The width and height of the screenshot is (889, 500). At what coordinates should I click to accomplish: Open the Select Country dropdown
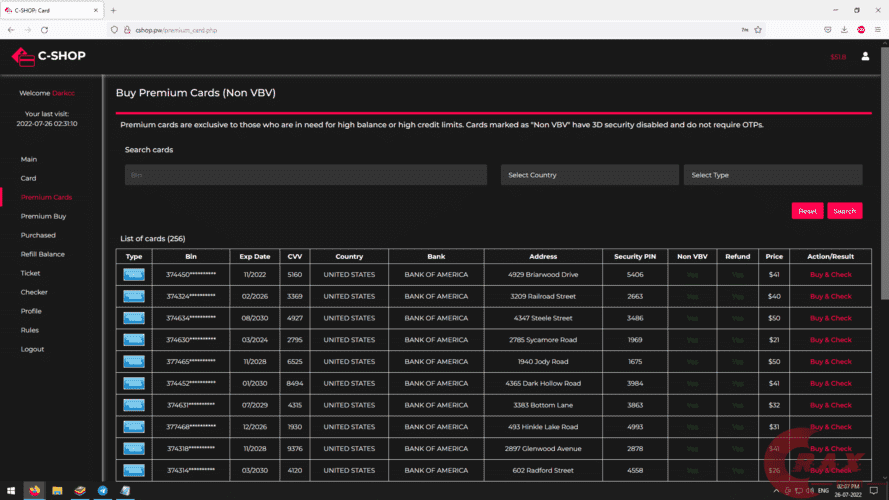[590, 175]
